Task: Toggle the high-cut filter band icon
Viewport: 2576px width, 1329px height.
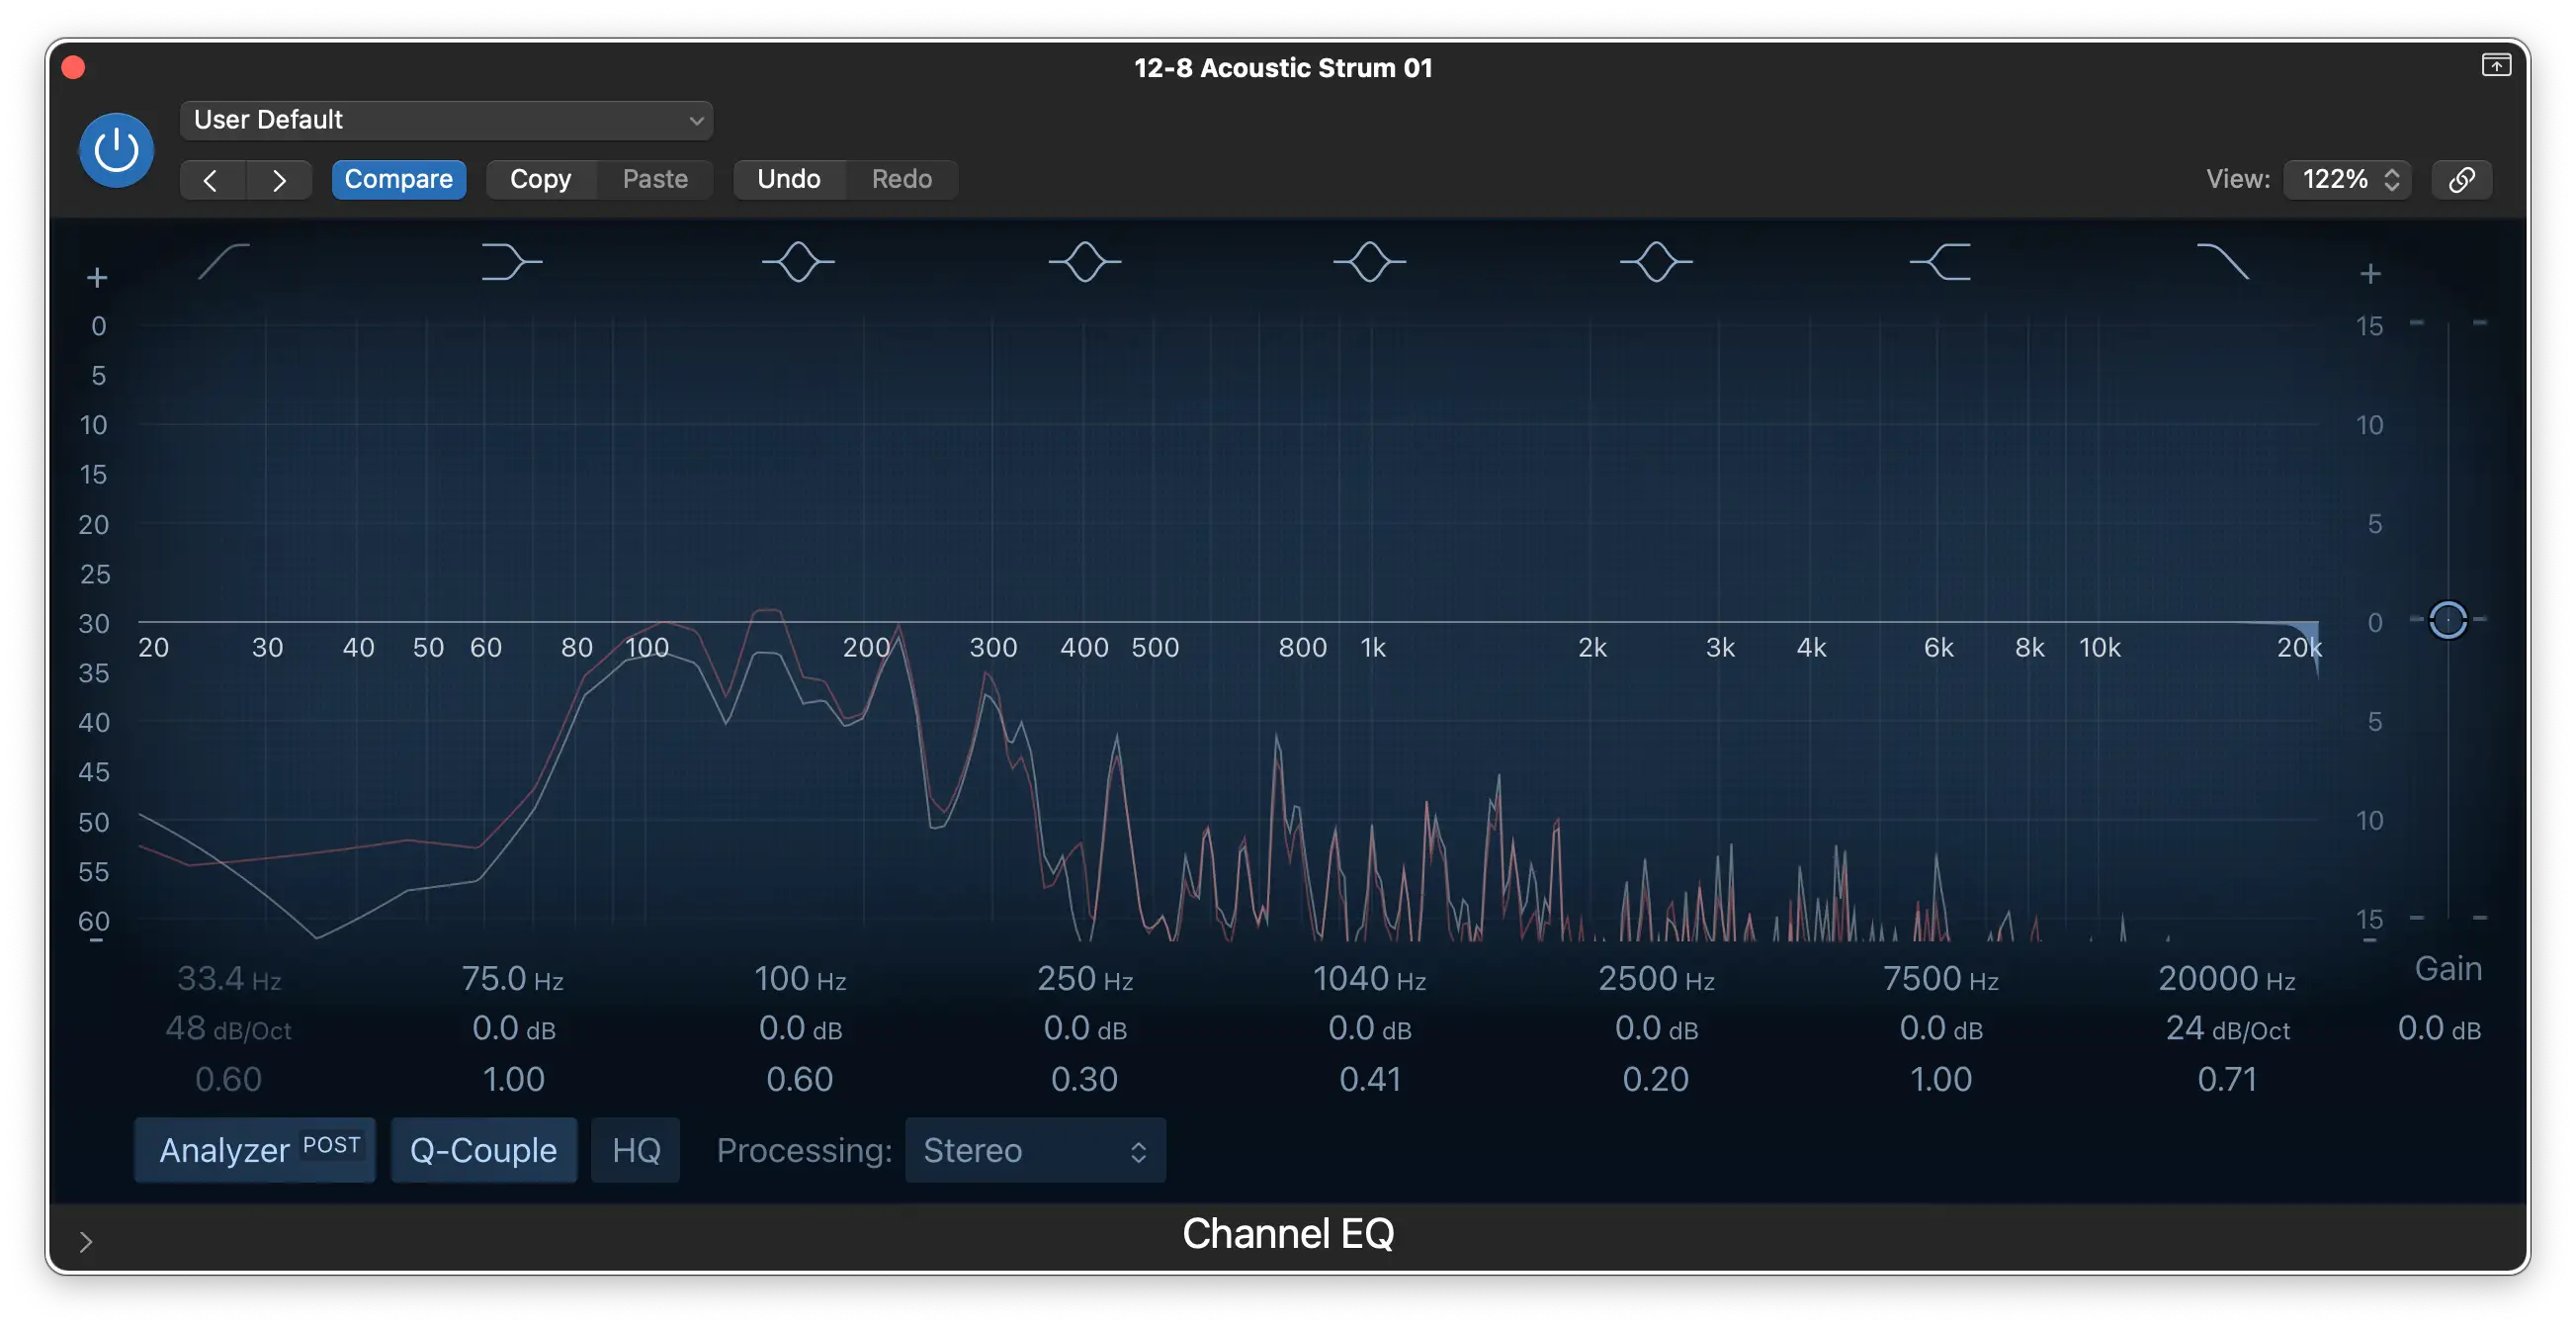Action: [x=2222, y=262]
